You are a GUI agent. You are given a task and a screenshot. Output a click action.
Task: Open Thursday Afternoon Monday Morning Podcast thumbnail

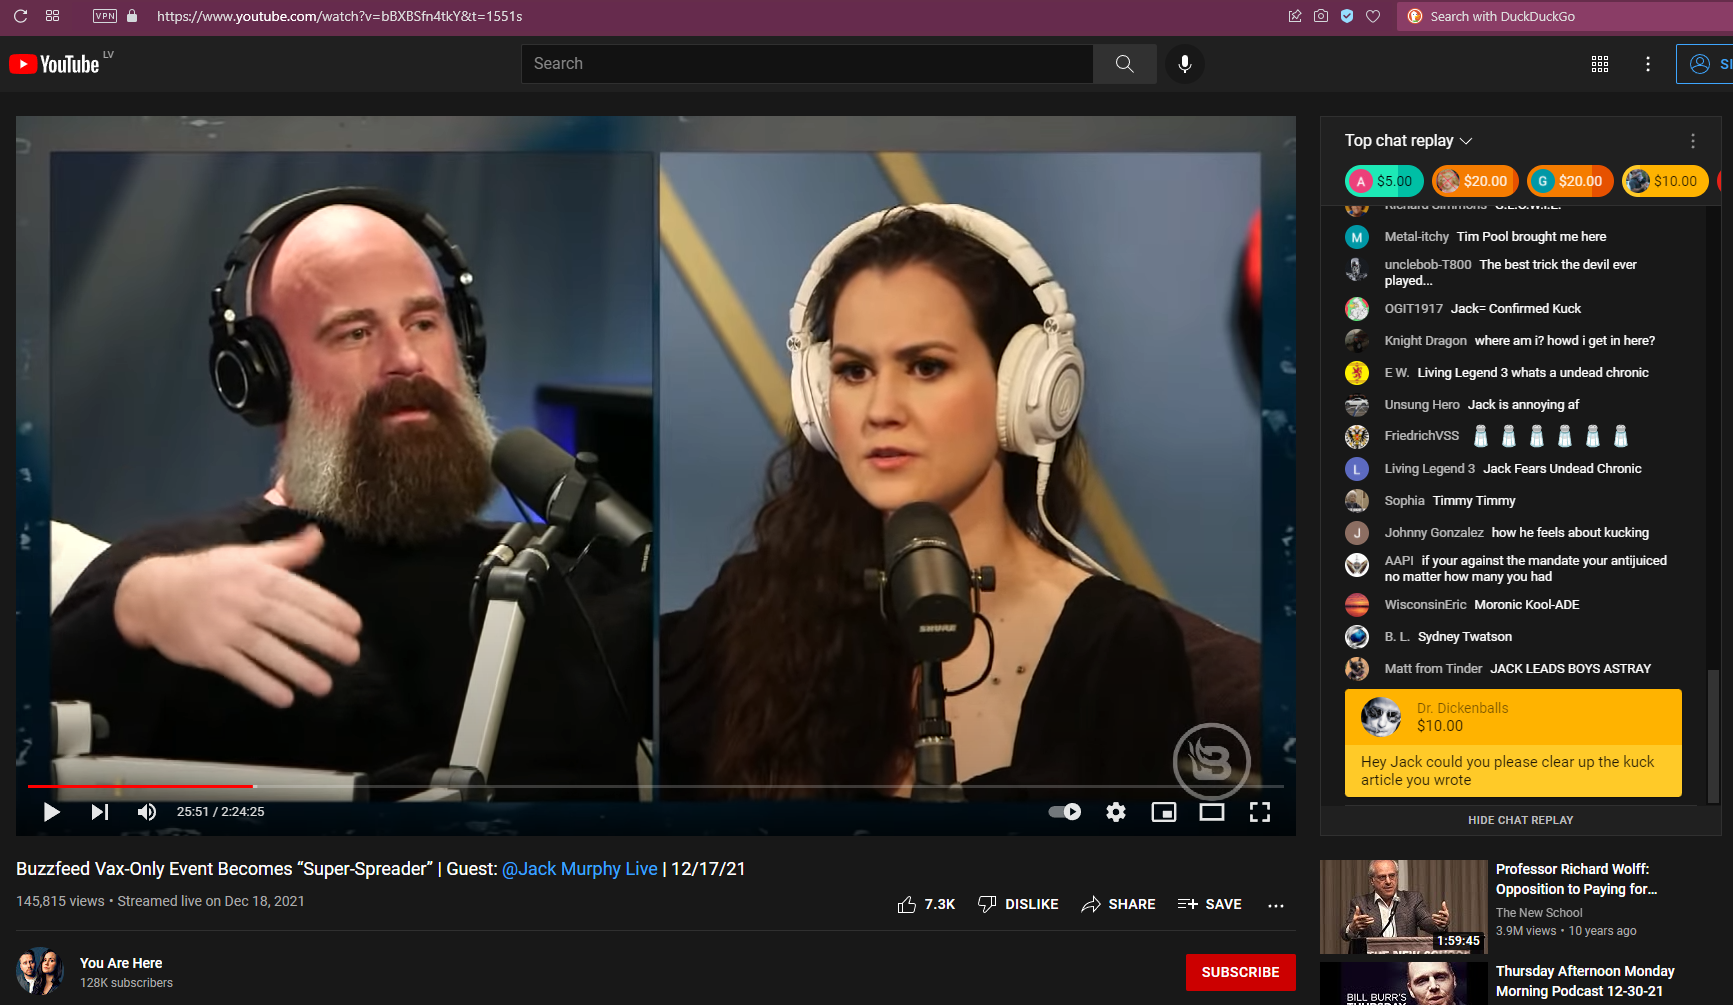(1403, 984)
